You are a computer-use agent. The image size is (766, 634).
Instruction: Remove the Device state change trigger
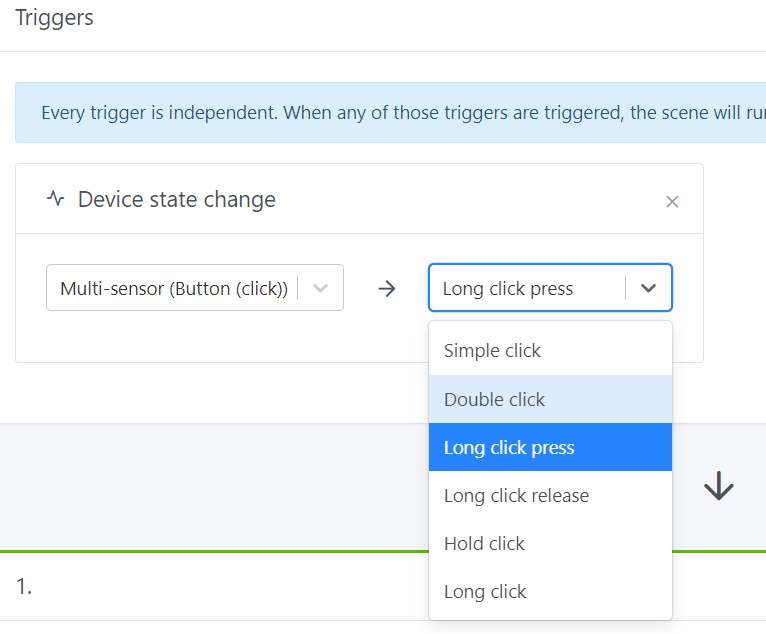pyautogui.click(x=672, y=202)
